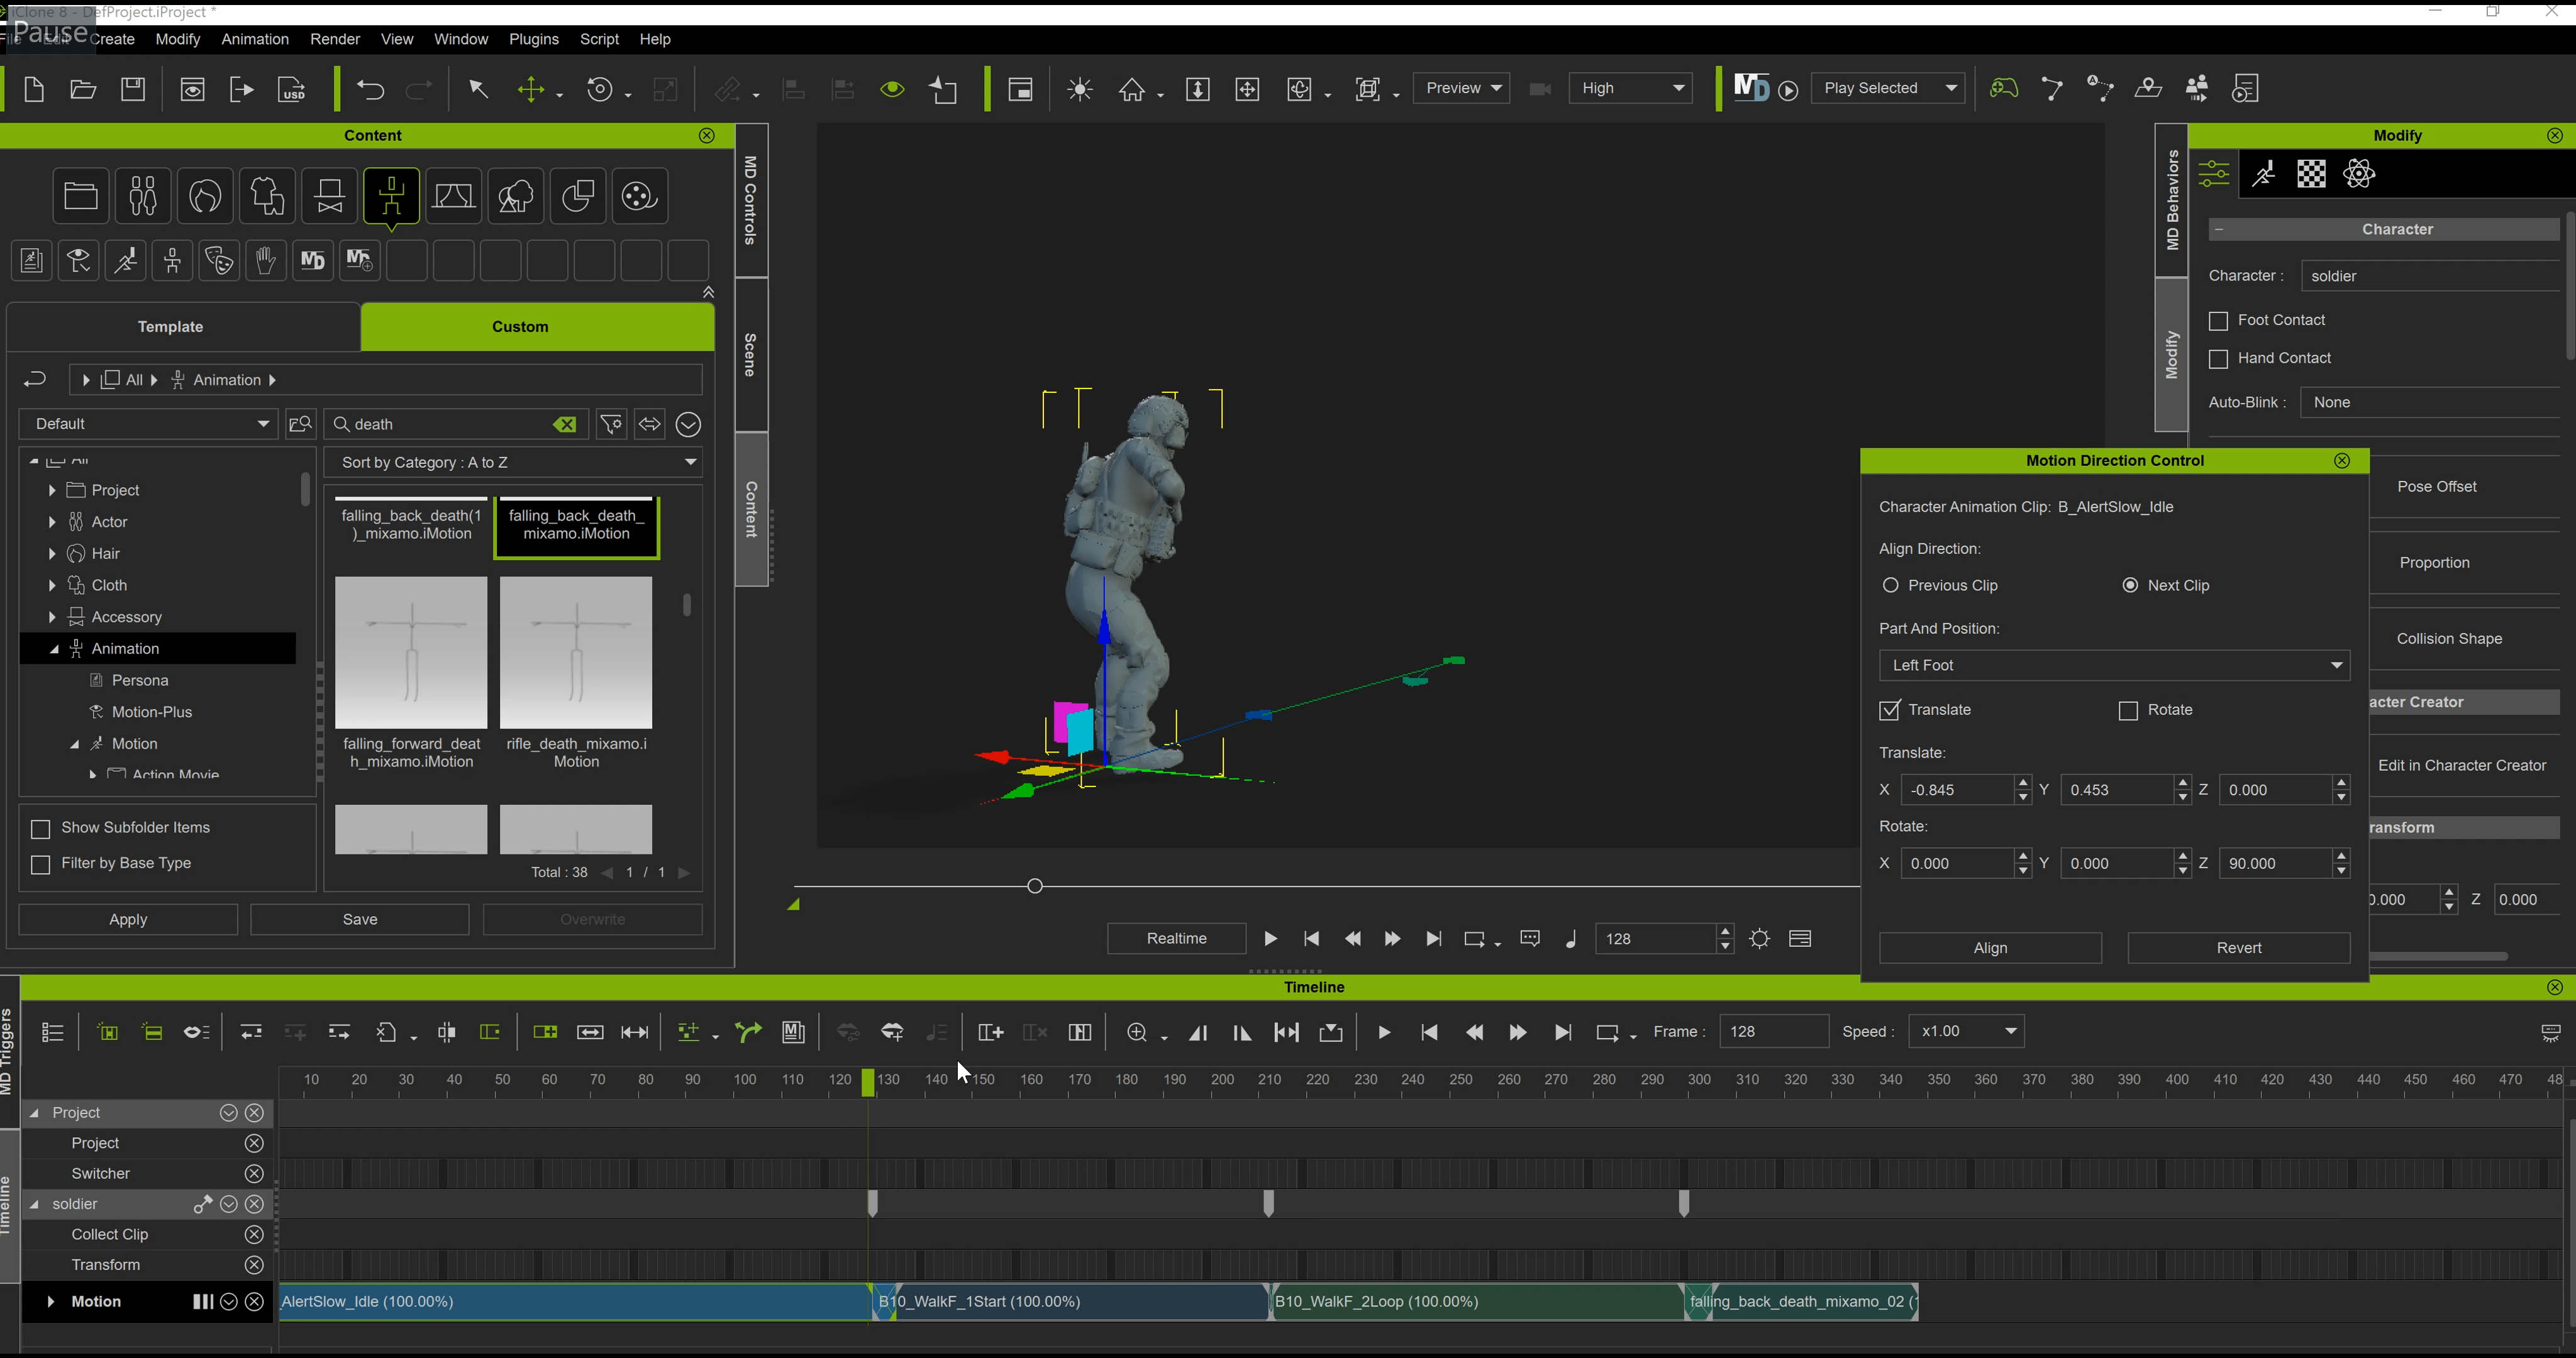
Task: Select the arrow Select tool
Action: [479, 90]
